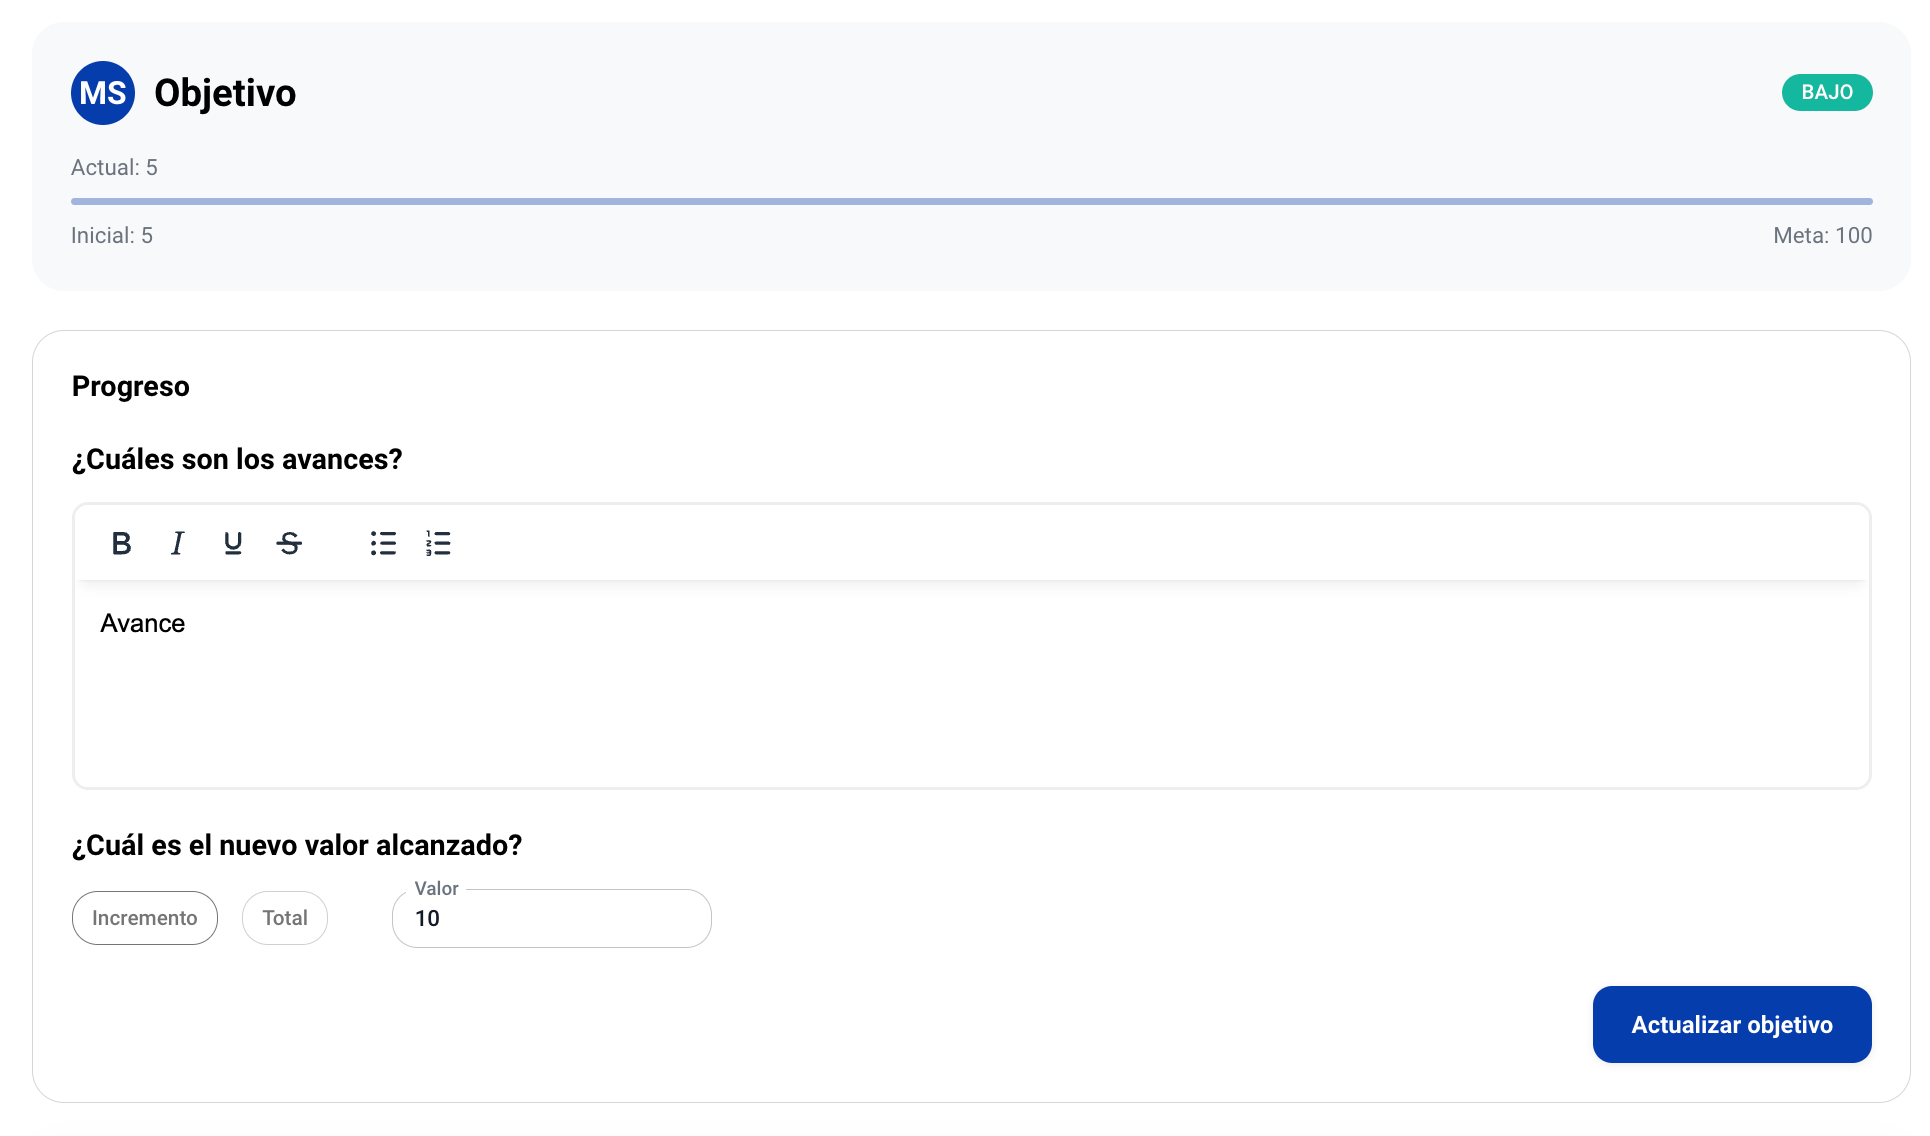Screen dimensions: 1930x1136
Task: Click the '¿Cuál es el nuevo valor alcanzado?' heading
Action: pyautogui.click(x=297, y=846)
